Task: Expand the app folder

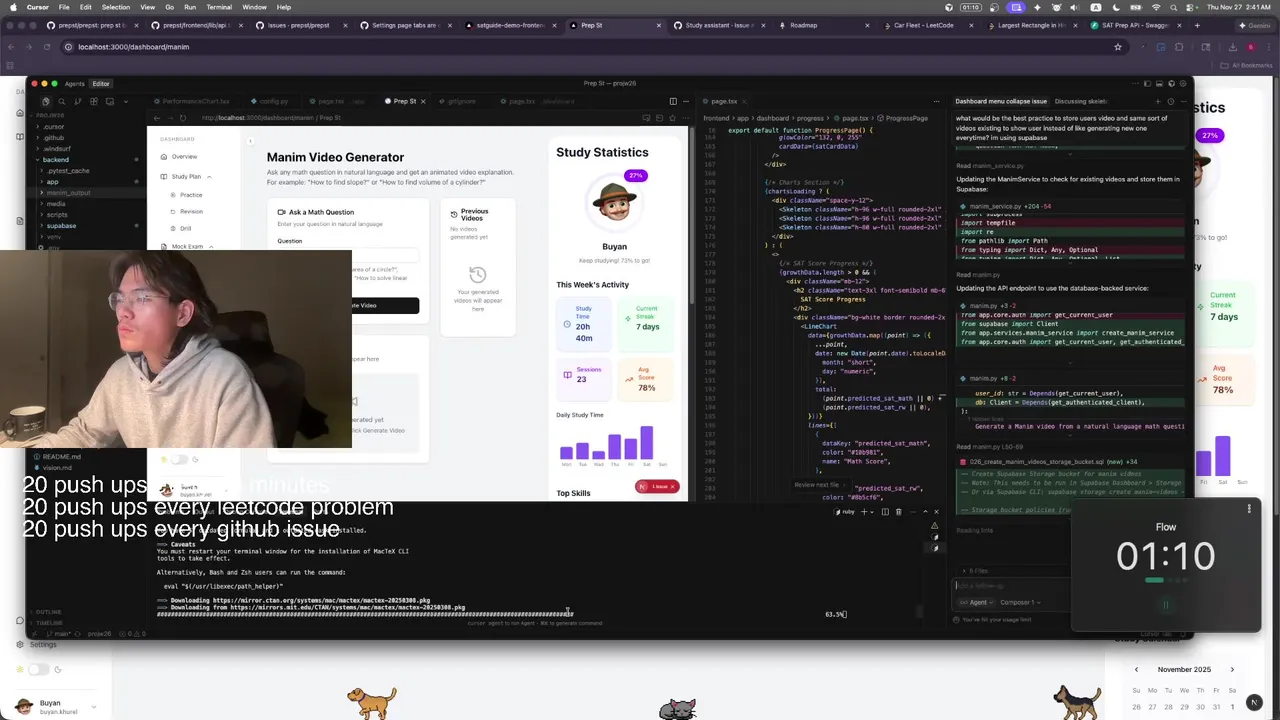Action: (52, 182)
